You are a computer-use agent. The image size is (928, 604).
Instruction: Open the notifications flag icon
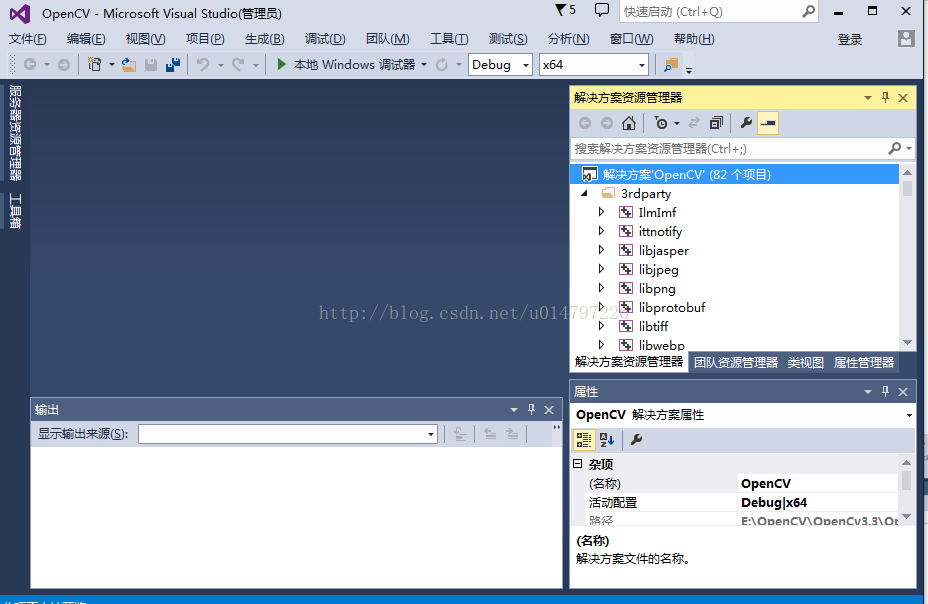pyautogui.click(x=560, y=10)
